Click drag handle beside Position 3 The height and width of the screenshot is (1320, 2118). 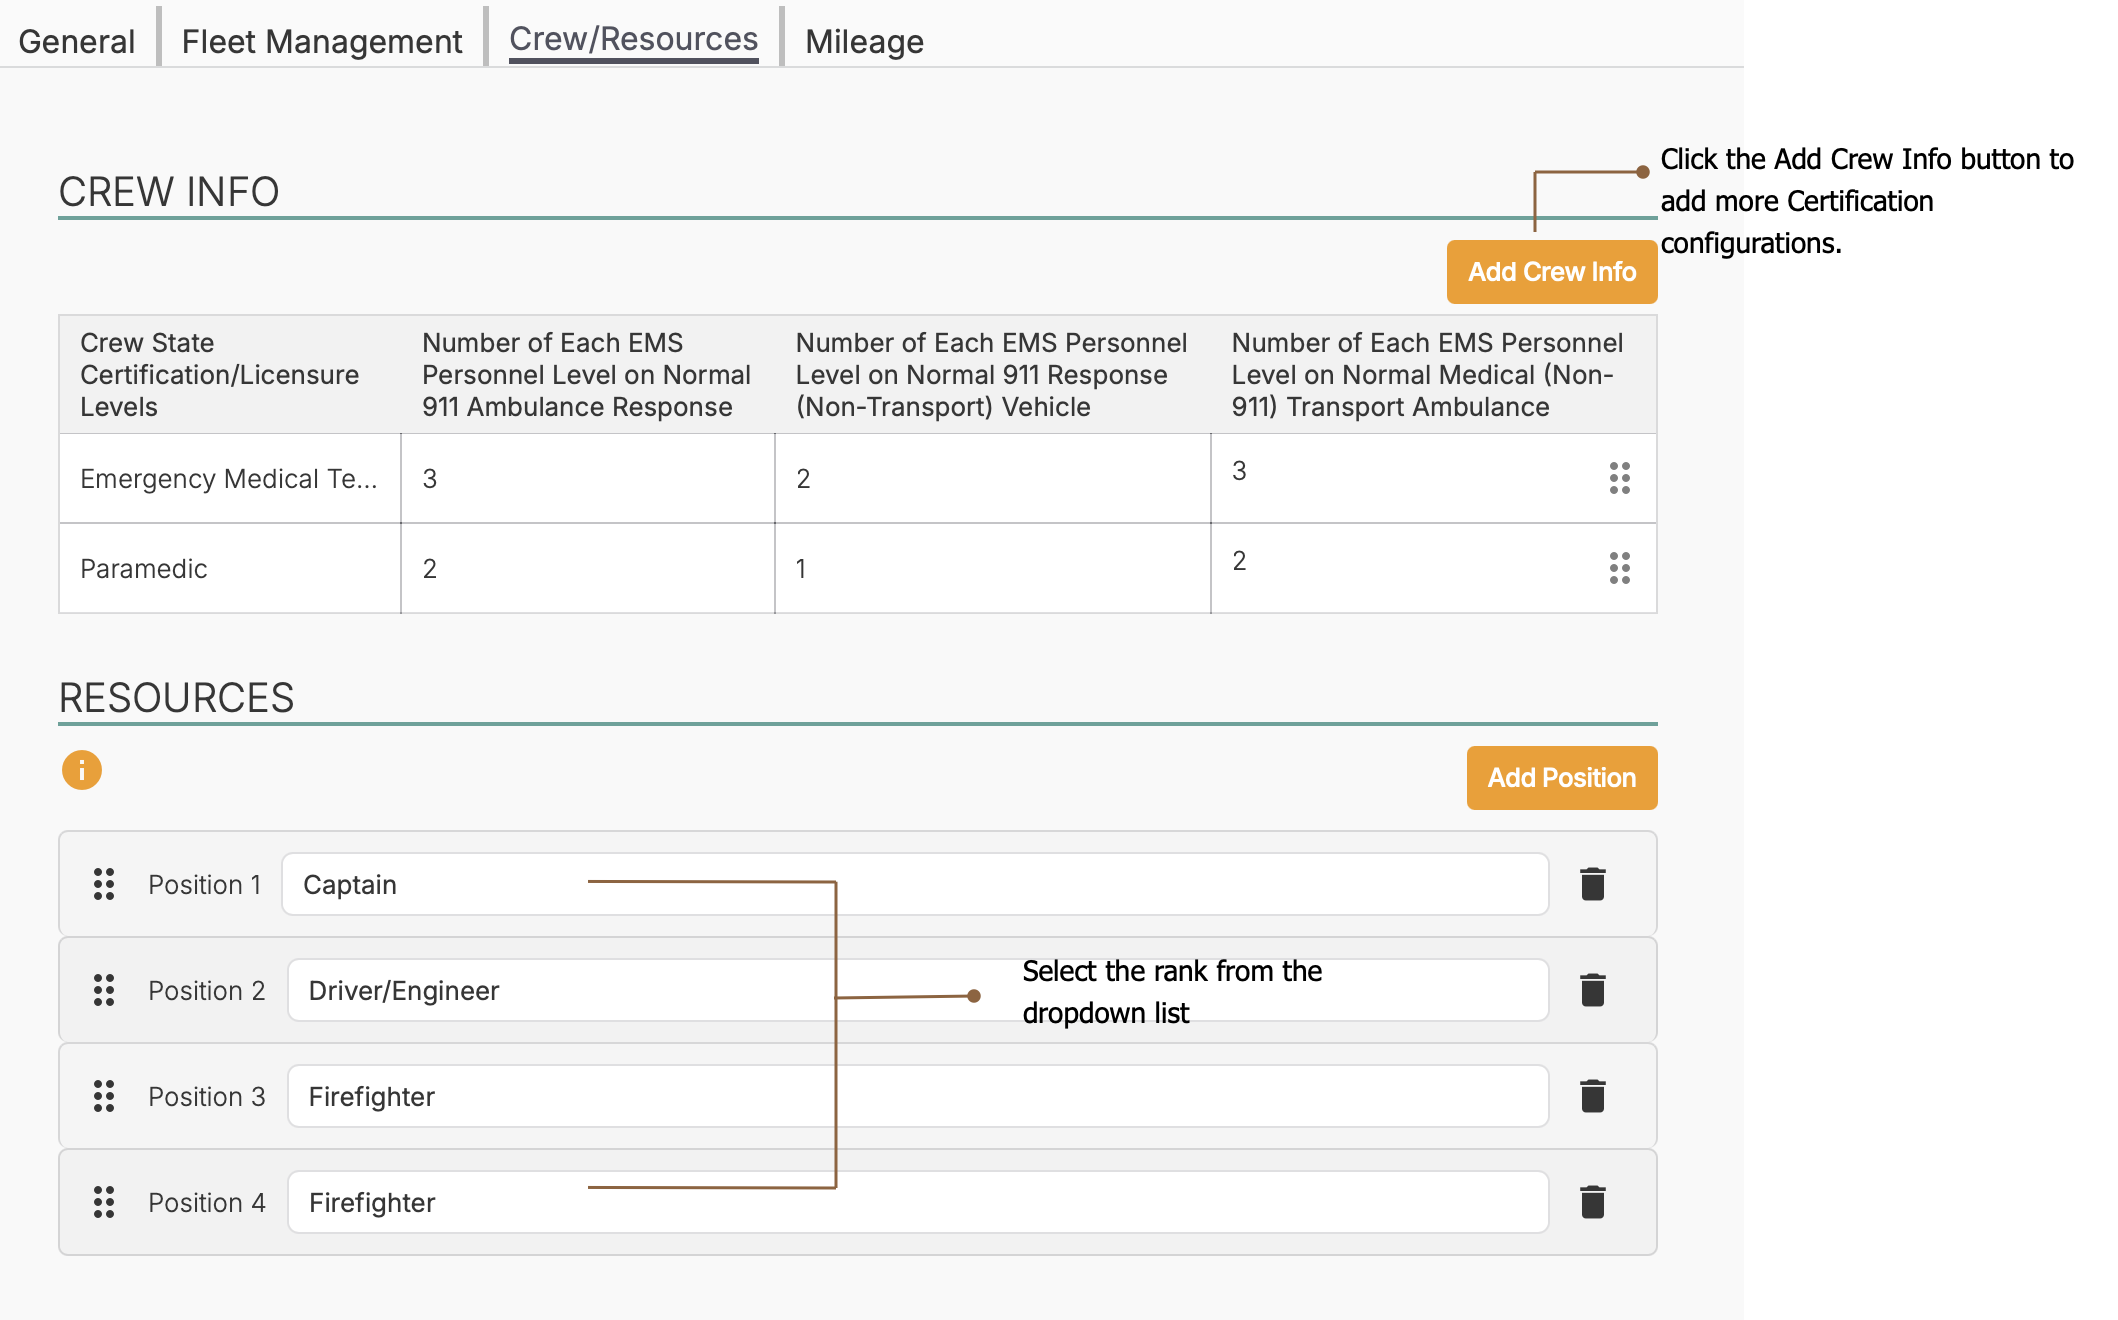click(x=104, y=1096)
